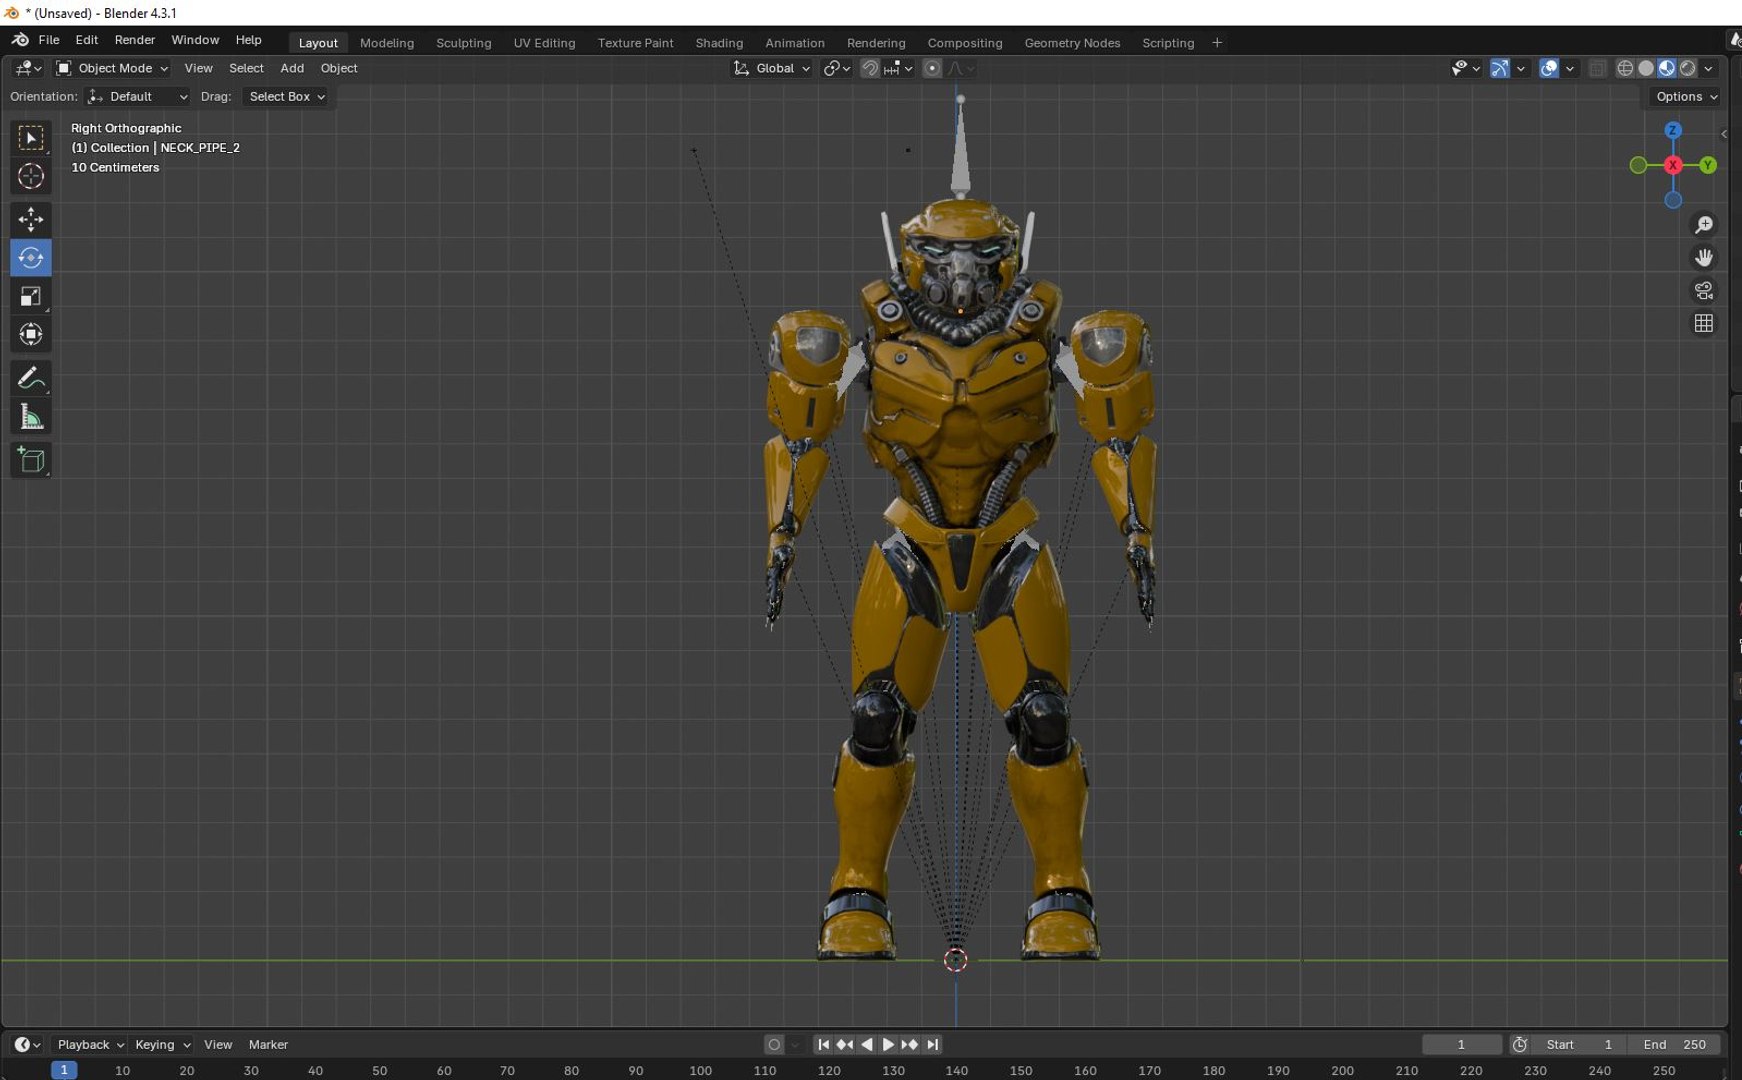Image resolution: width=1742 pixels, height=1080 pixels.
Task: Toggle the camera view icon
Action: point(1704,291)
